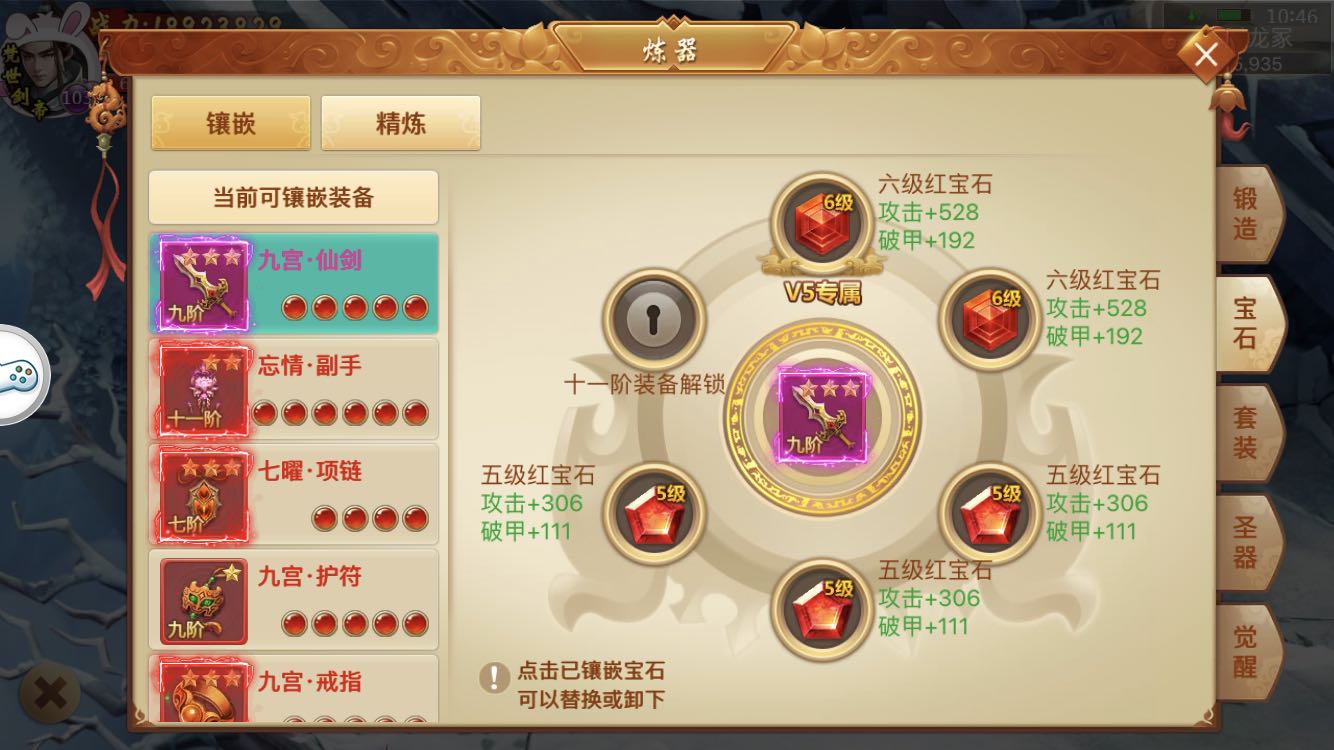Open the 套装 side tab
1334x750 pixels.
pyautogui.click(x=1247, y=433)
